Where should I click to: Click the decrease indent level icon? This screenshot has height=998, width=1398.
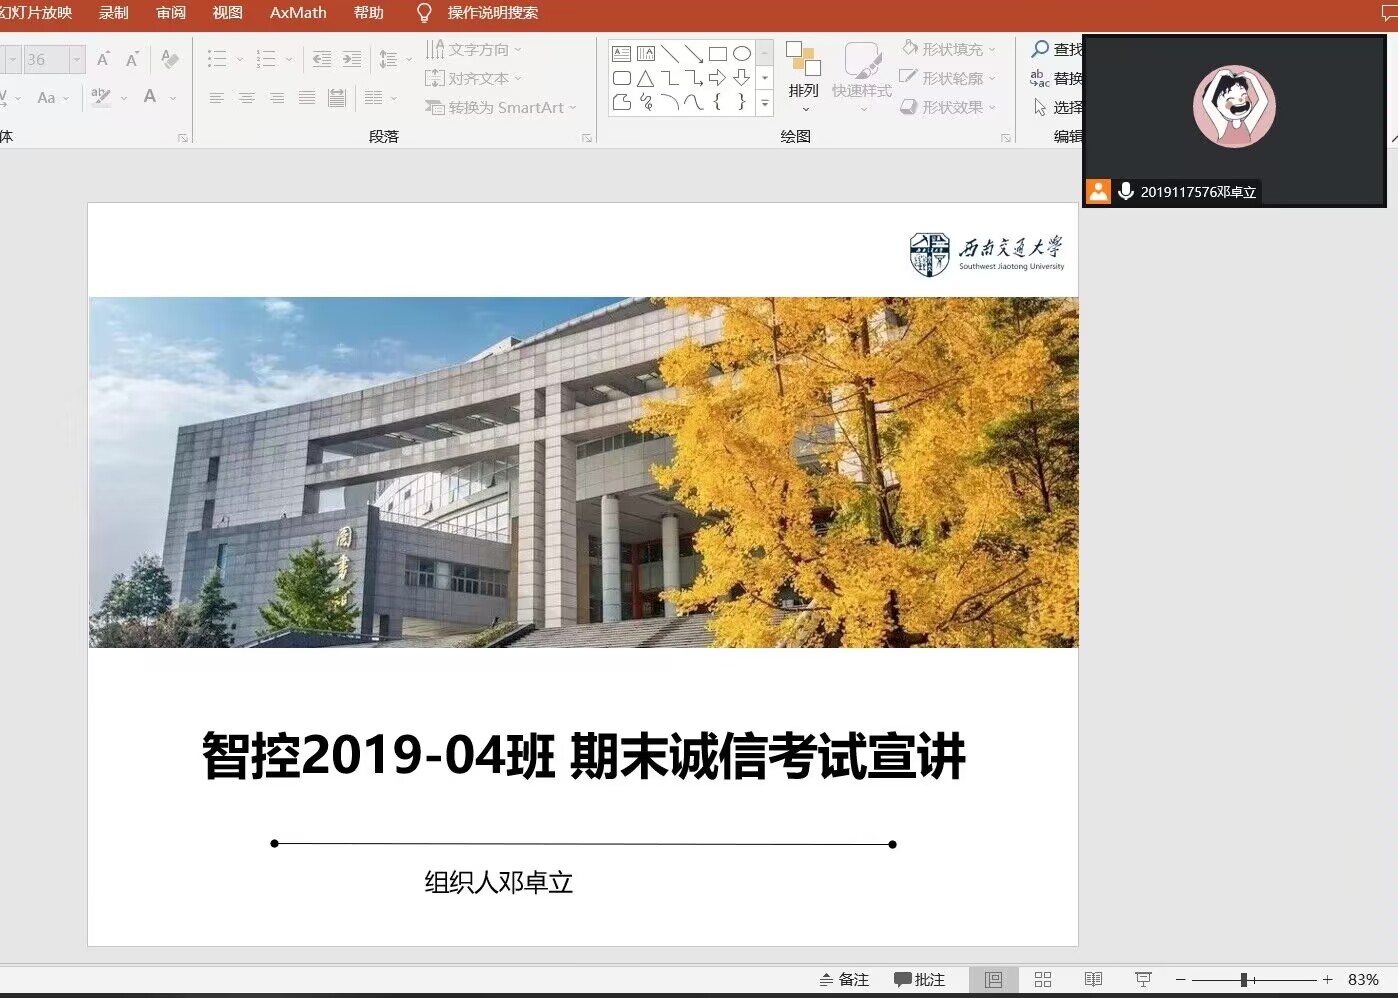click(322, 60)
